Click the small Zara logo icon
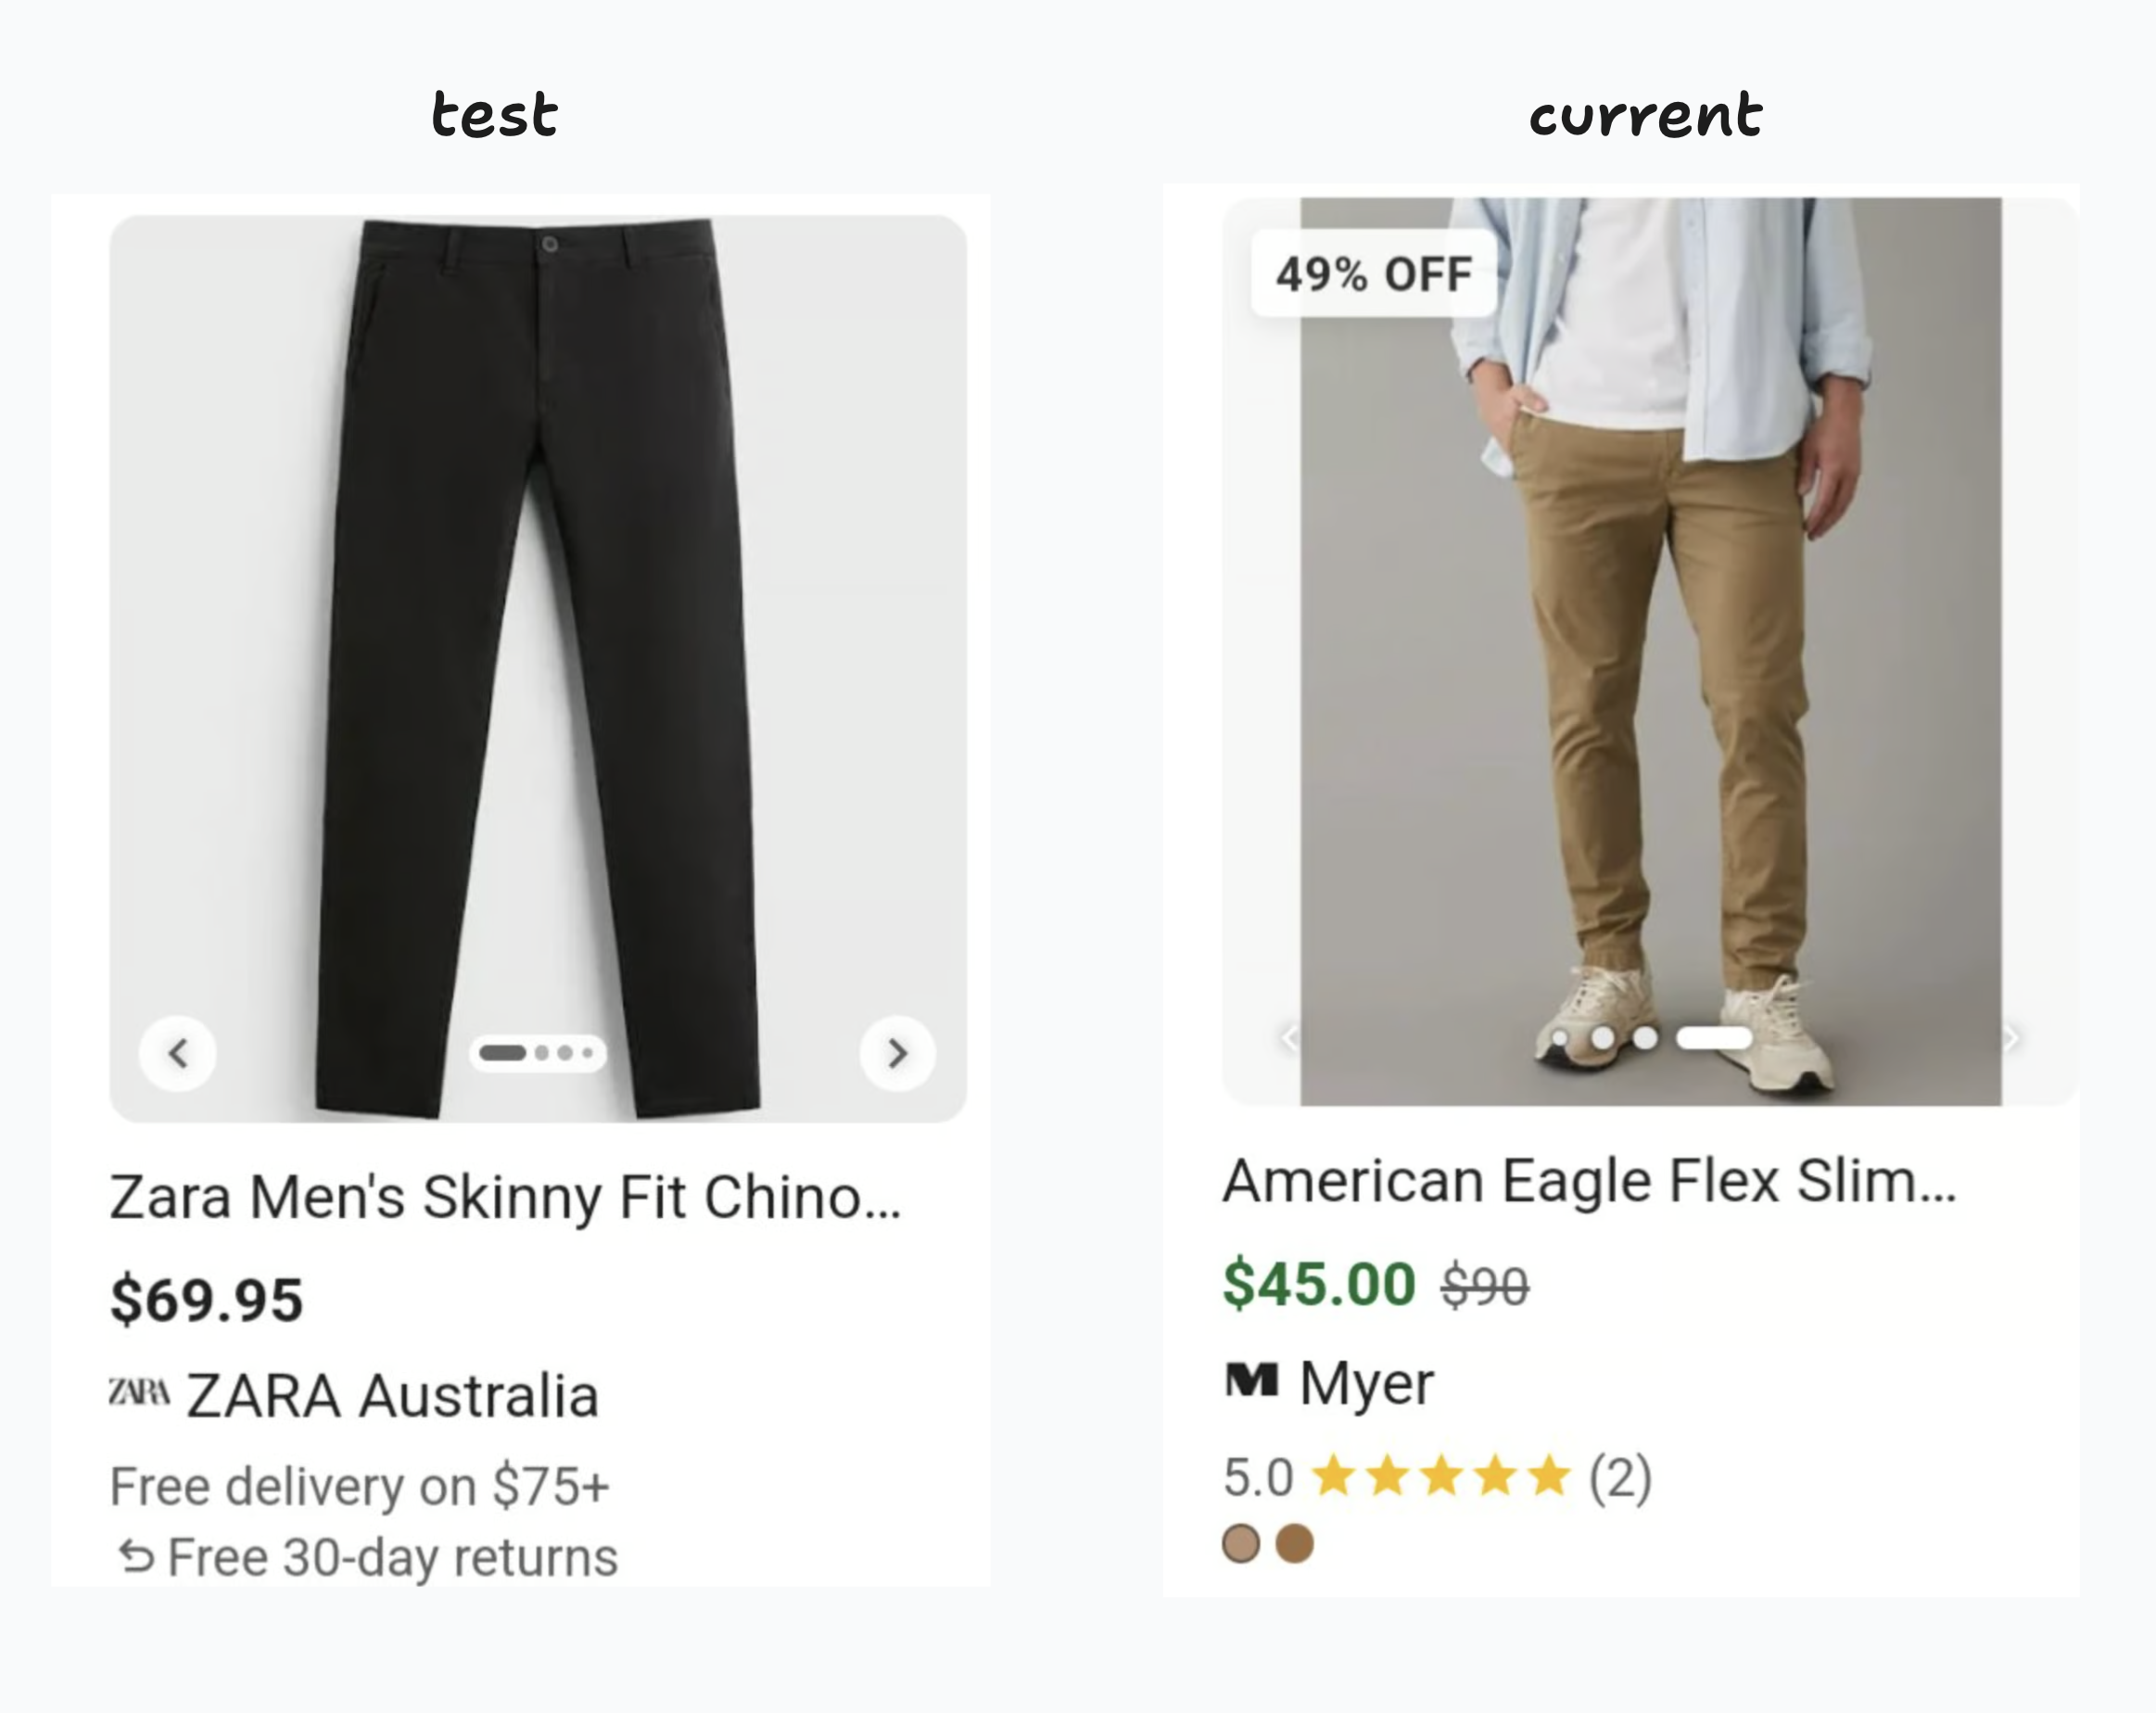The image size is (2156, 1713). coord(139,1391)
